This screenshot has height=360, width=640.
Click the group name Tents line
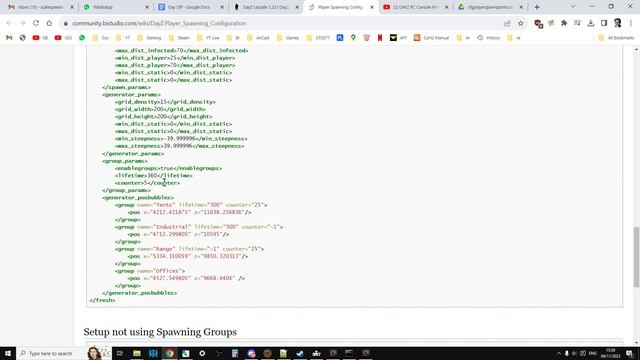pyautogui.click(x=191, y=205)
